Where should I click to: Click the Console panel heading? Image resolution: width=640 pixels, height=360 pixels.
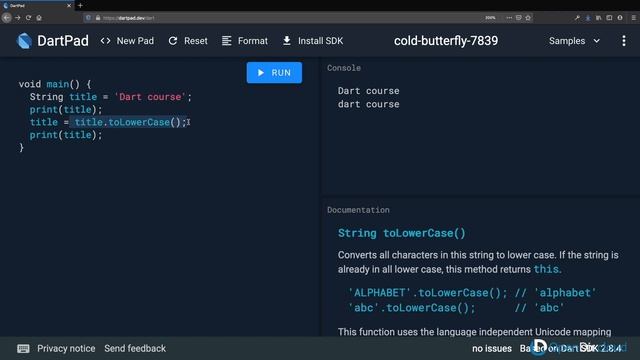(x=344, y=68)
